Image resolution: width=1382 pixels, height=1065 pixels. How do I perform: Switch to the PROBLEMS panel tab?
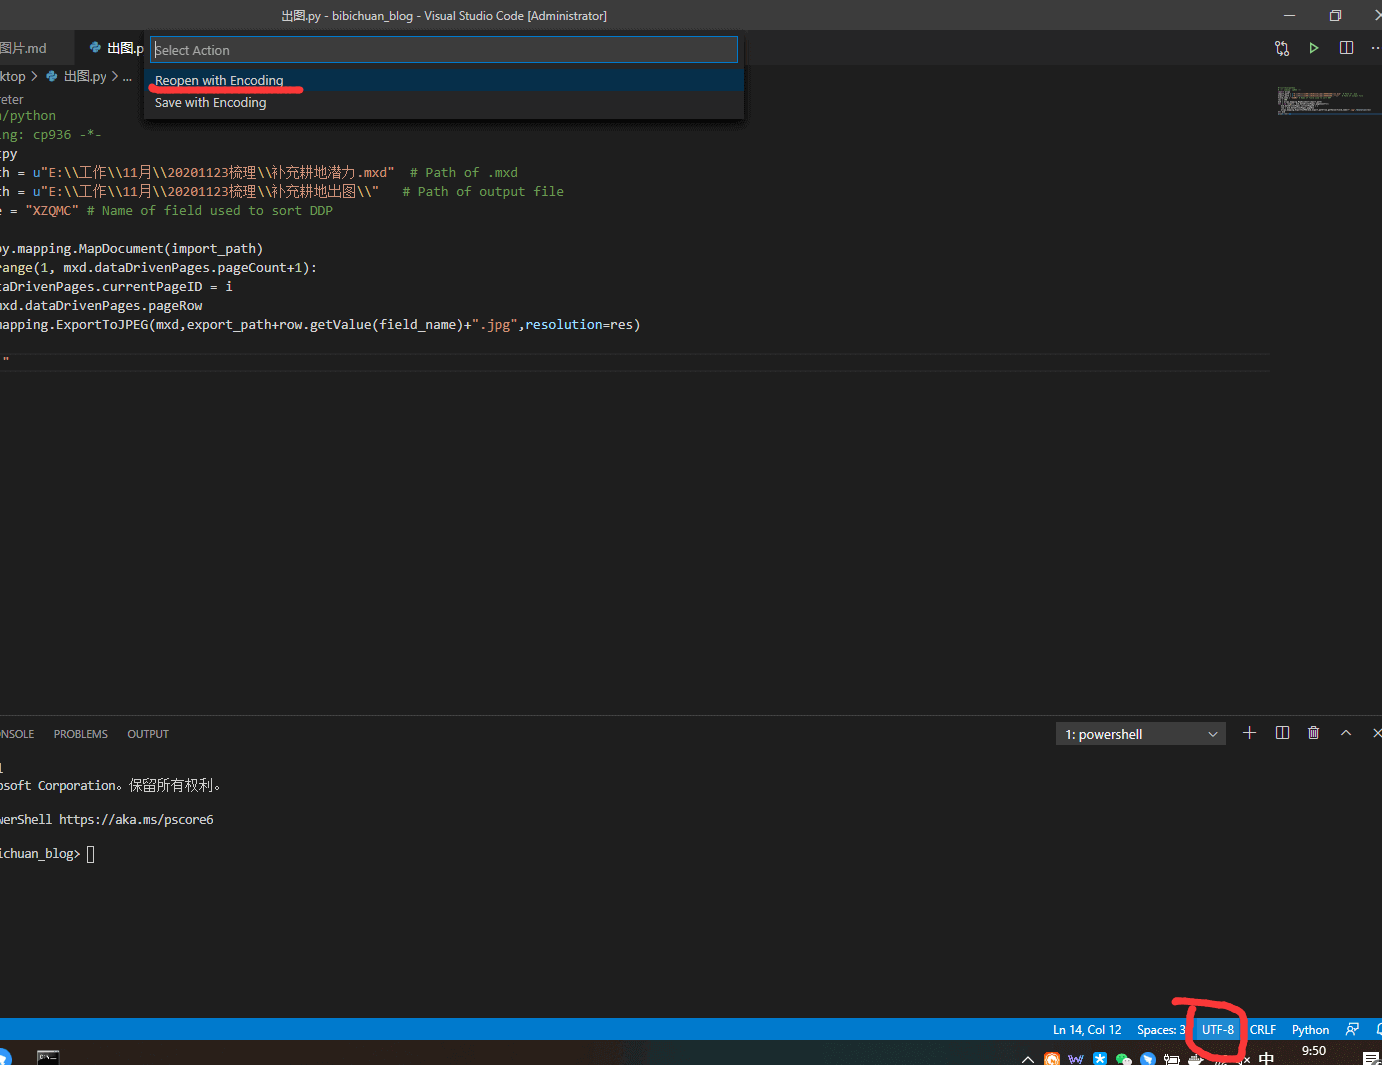pyautogui.click(x=81, y=734)
